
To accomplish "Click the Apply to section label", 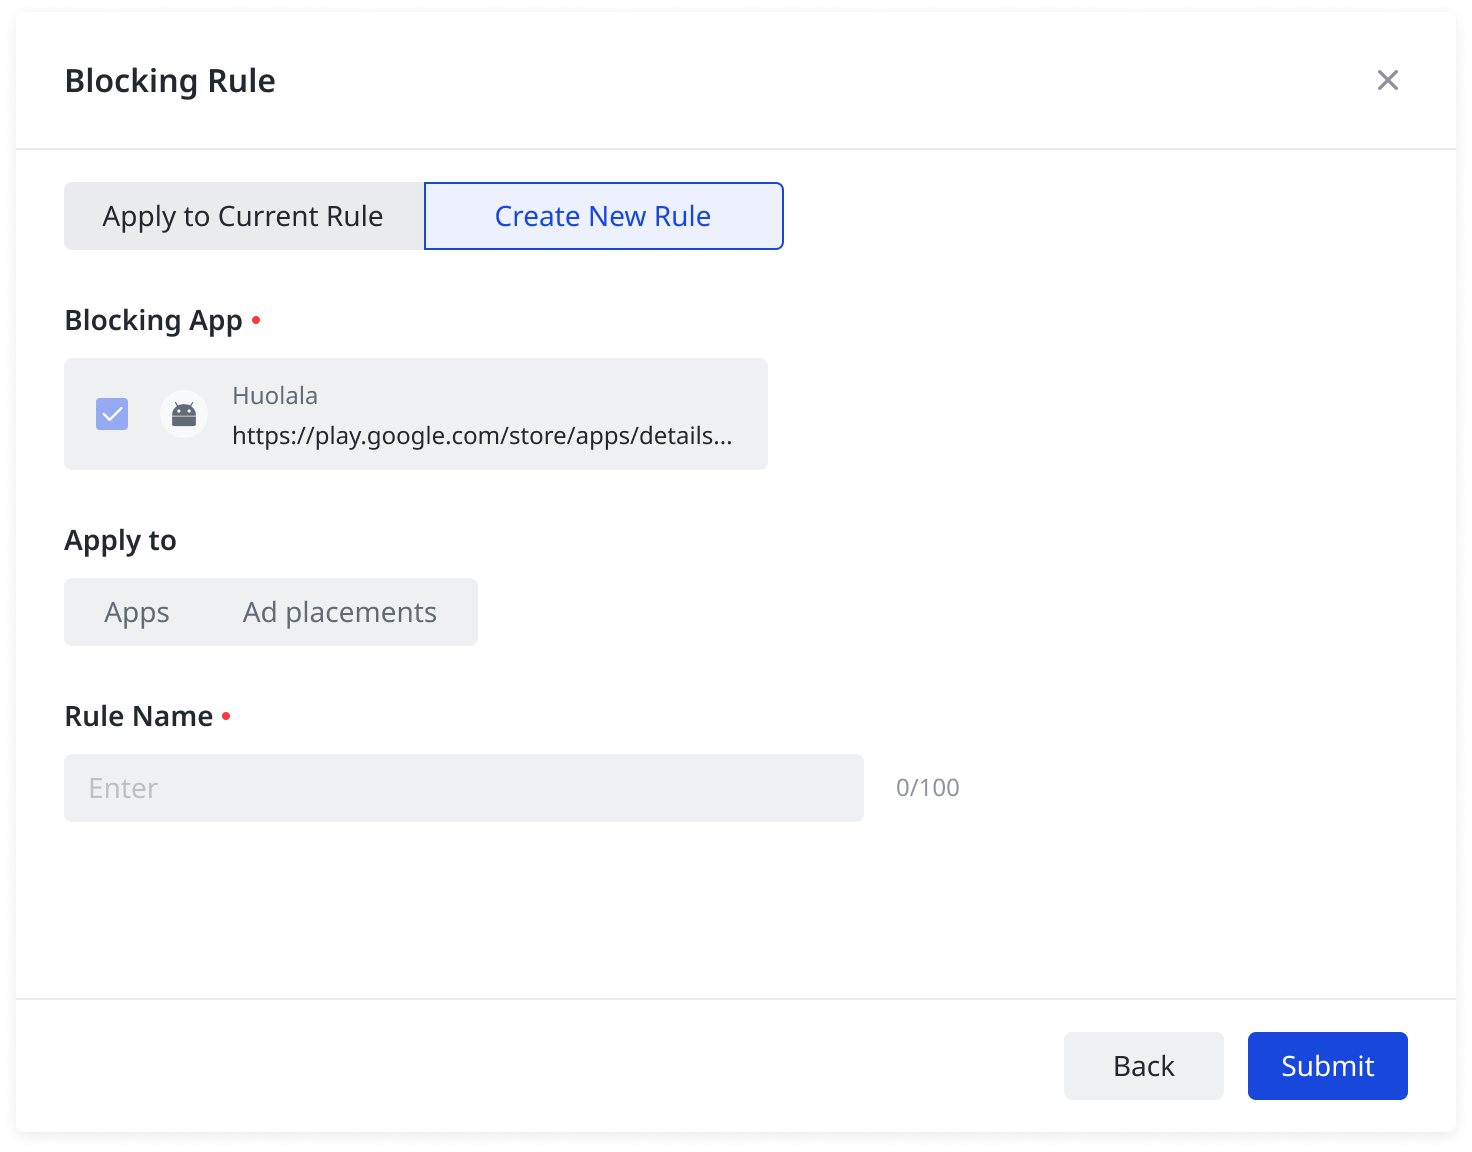I will pos(121,541).
